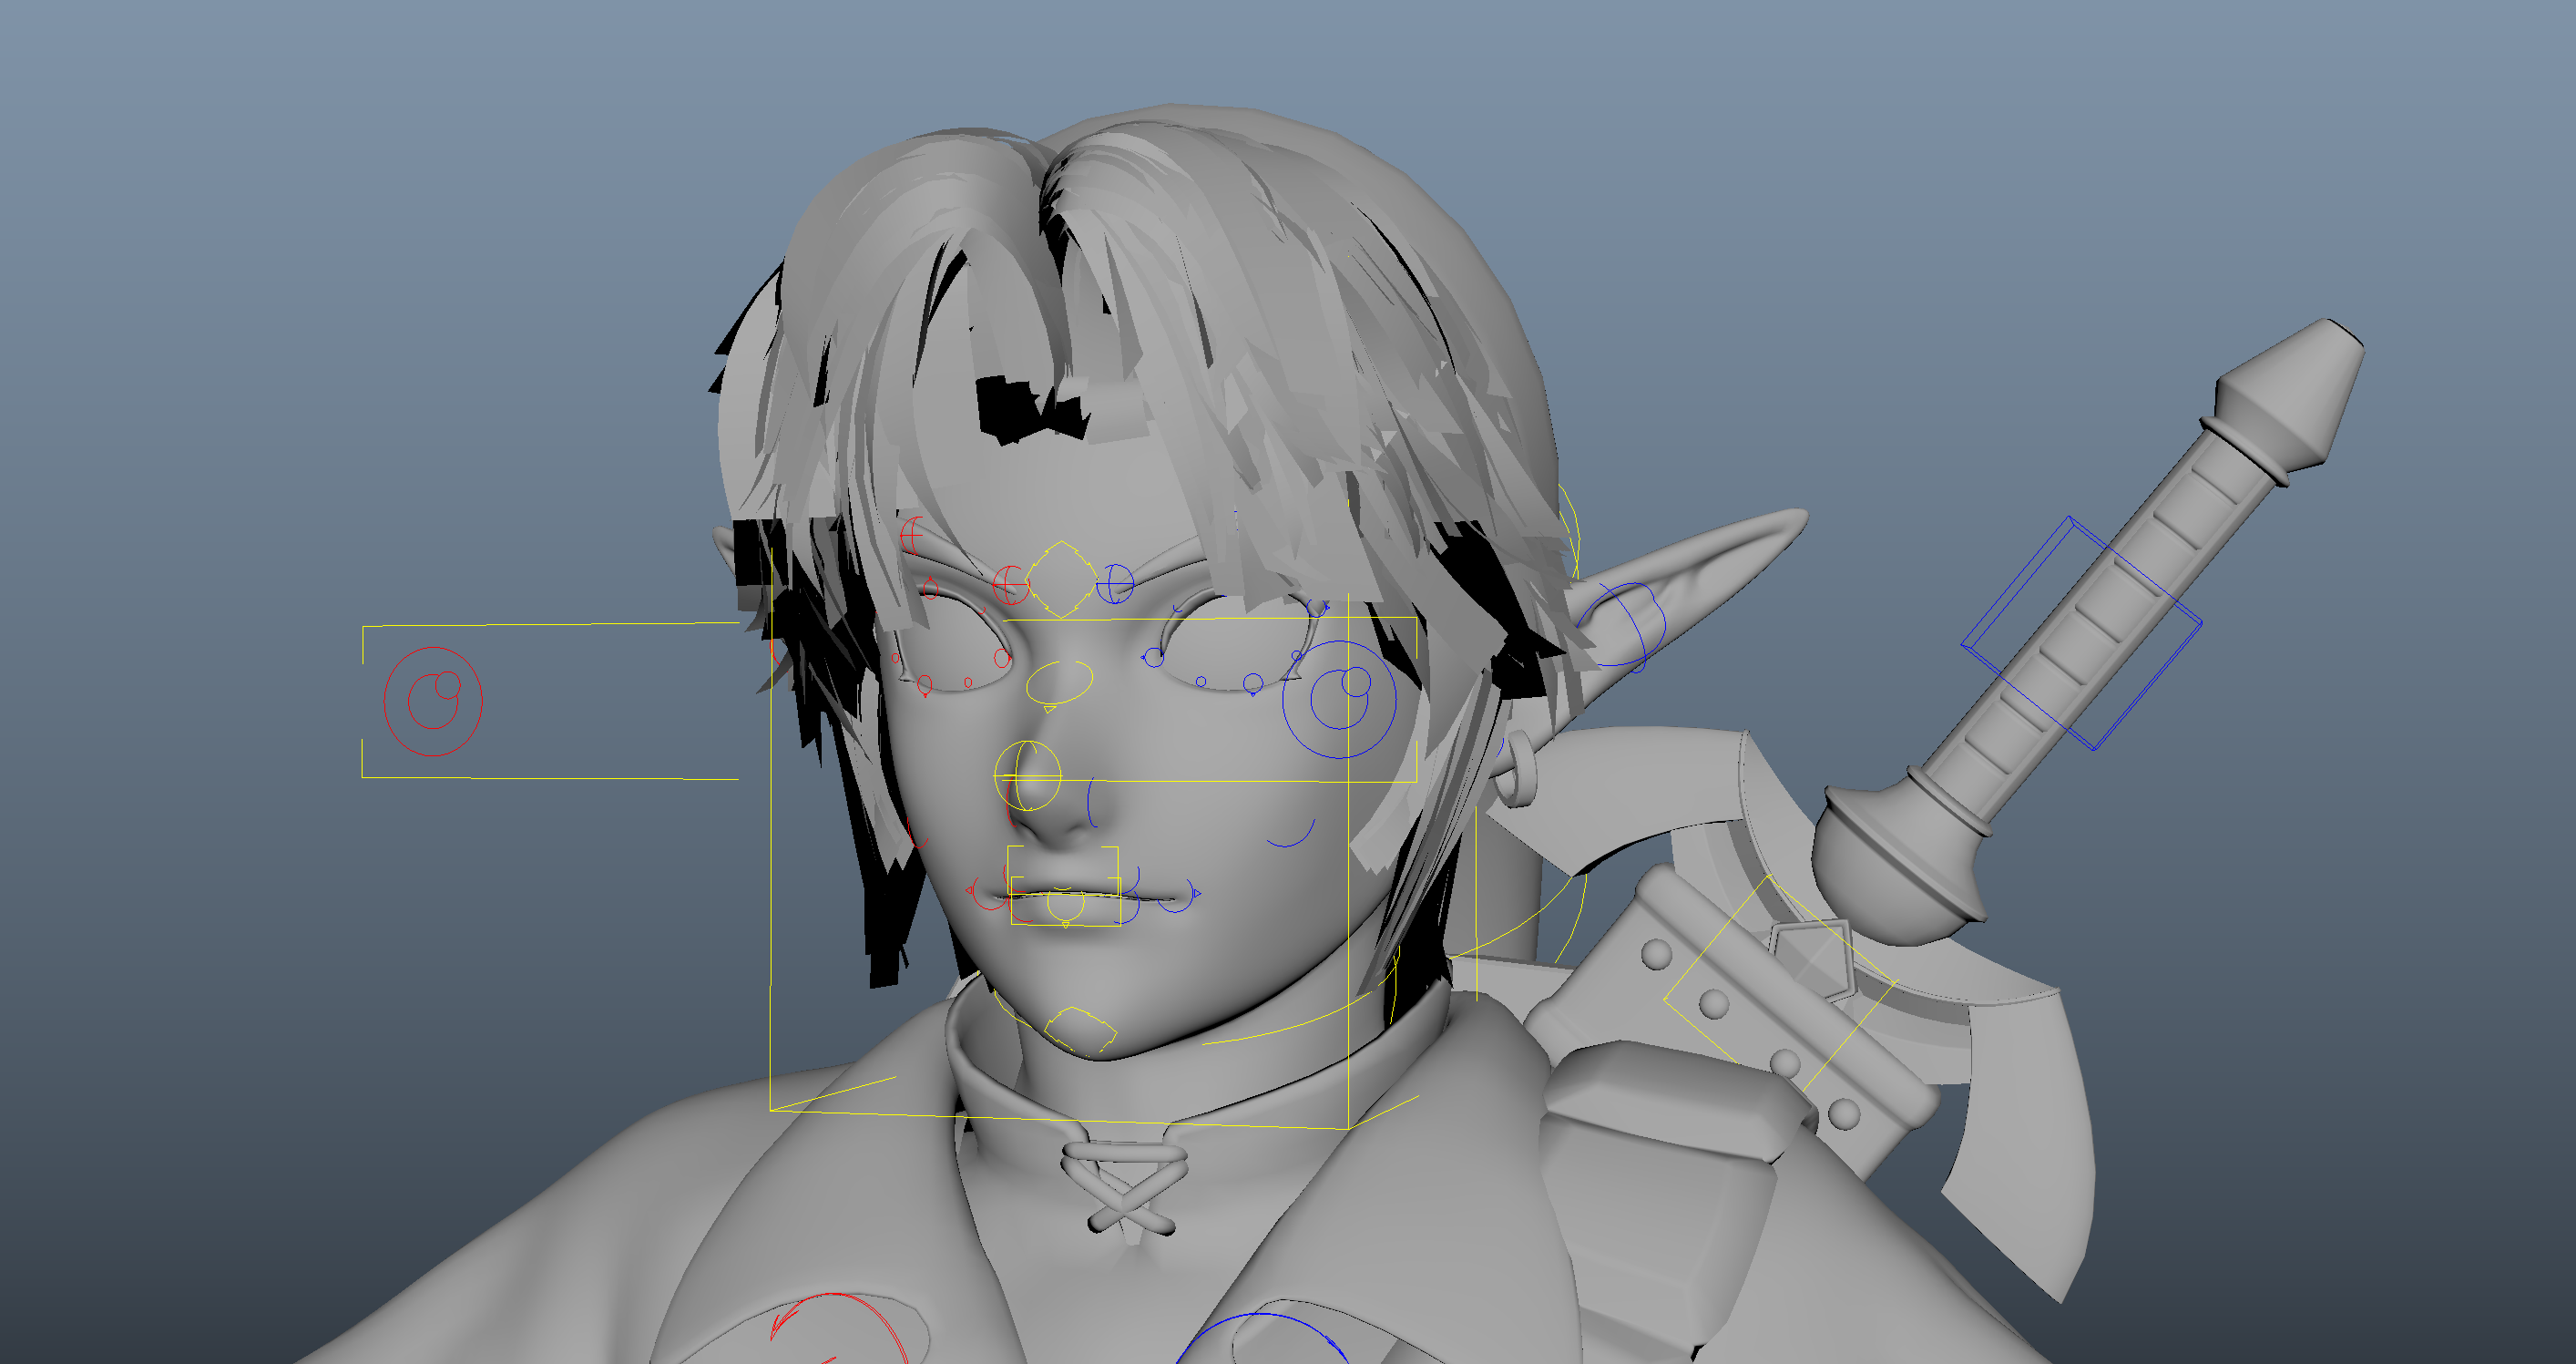Pick the blue box control on sword handle
2576x1364 pixels.
point(2082,633)
